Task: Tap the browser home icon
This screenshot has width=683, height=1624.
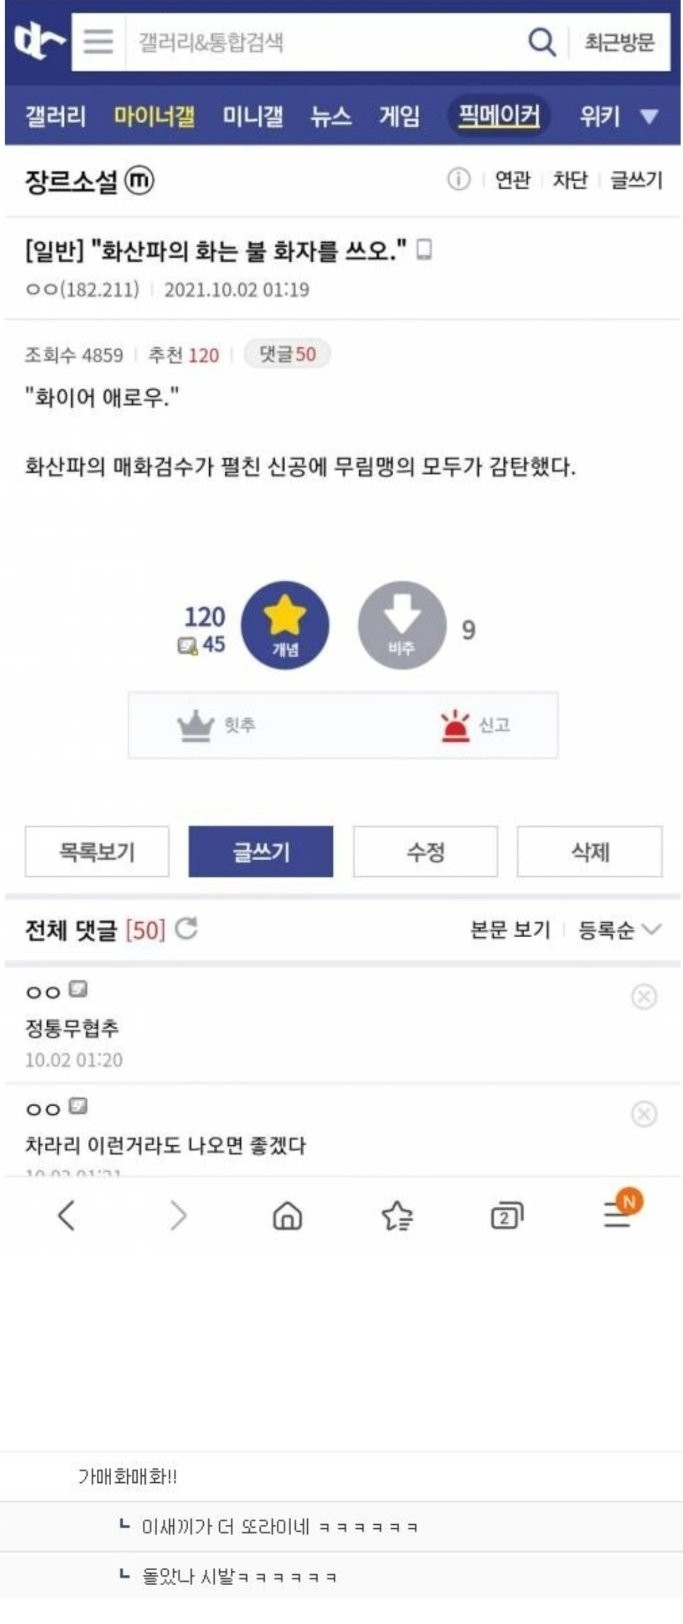Action: 287,1215
